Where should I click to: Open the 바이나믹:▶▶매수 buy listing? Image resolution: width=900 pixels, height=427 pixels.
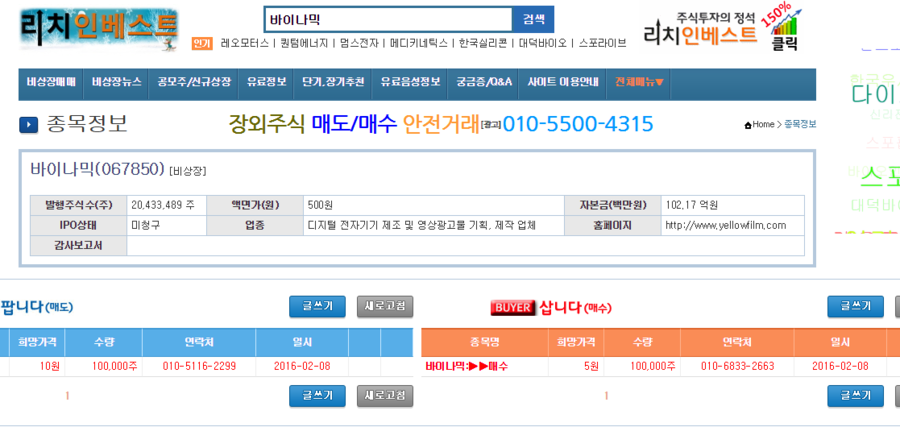coord(467,366)
